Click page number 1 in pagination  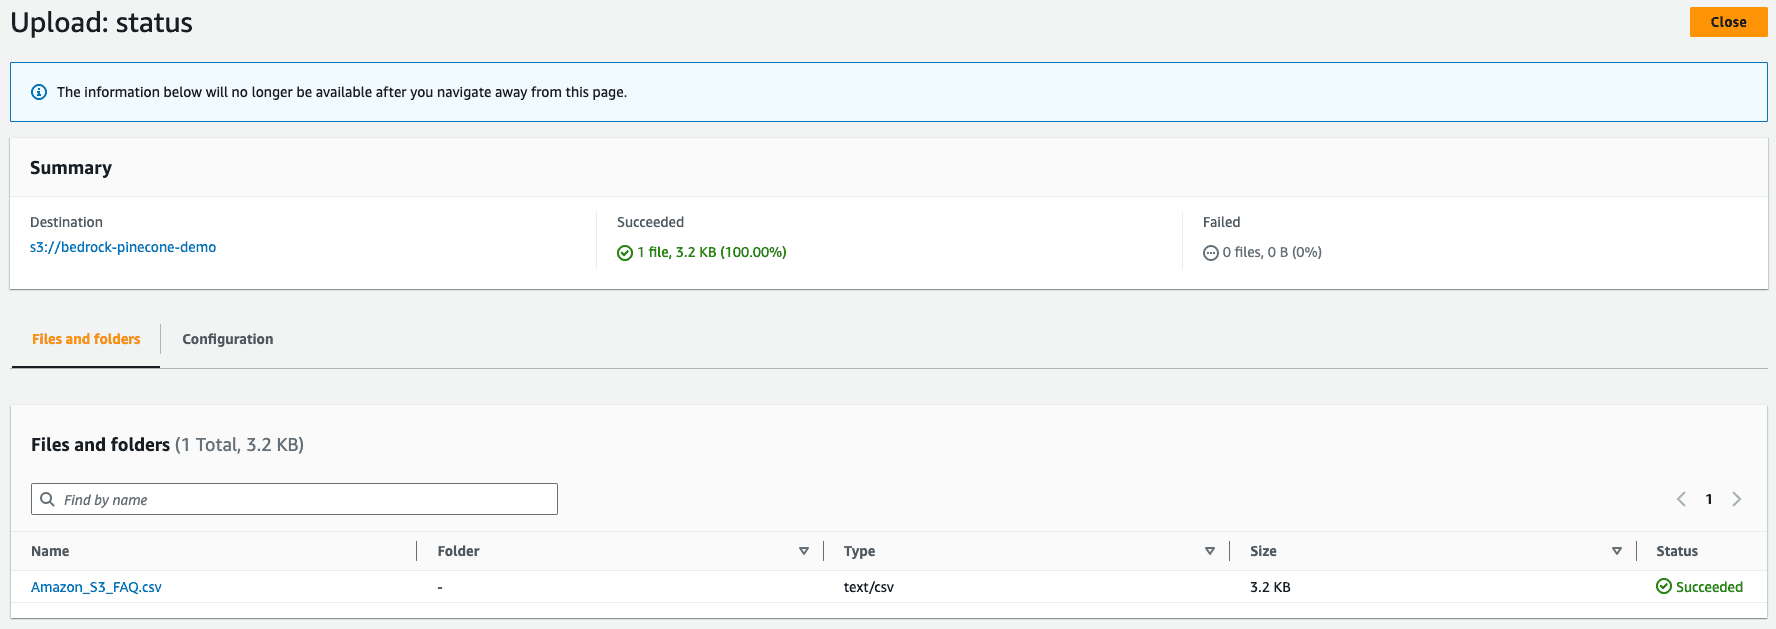click(1709, 499)
